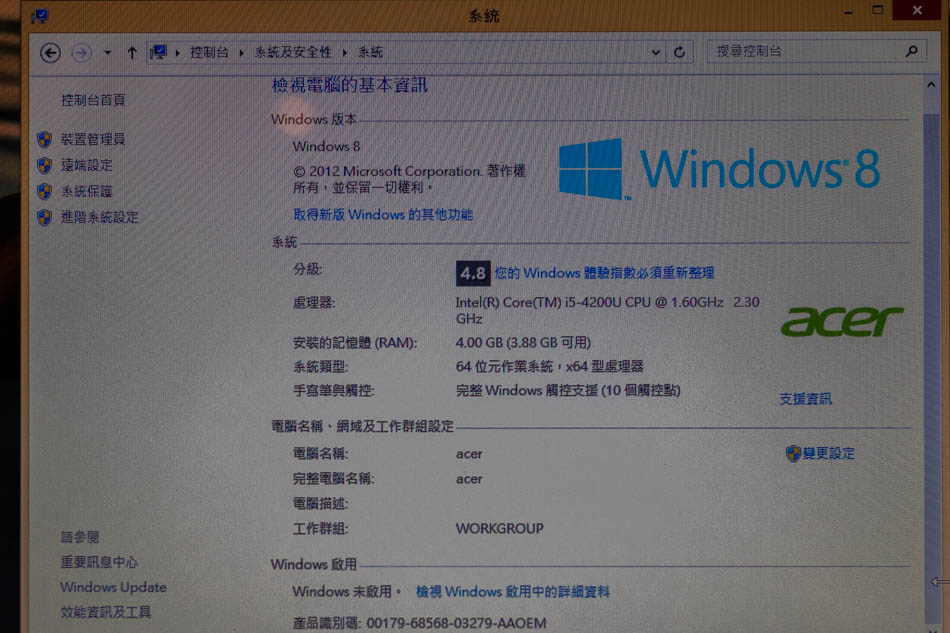Click the system icon in title bar
This screenshot has width=950, height=633.
pyautogui.click(x=40, y=16)
